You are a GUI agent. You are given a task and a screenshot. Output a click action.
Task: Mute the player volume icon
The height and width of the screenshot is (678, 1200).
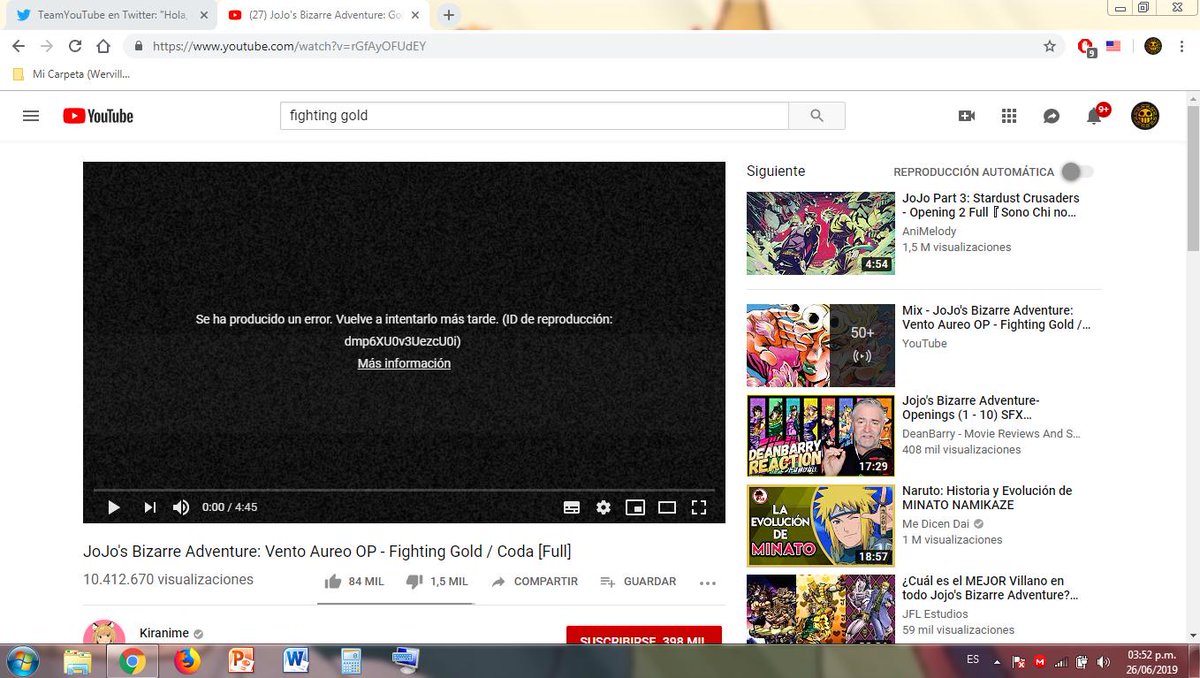tap(181, 507)
